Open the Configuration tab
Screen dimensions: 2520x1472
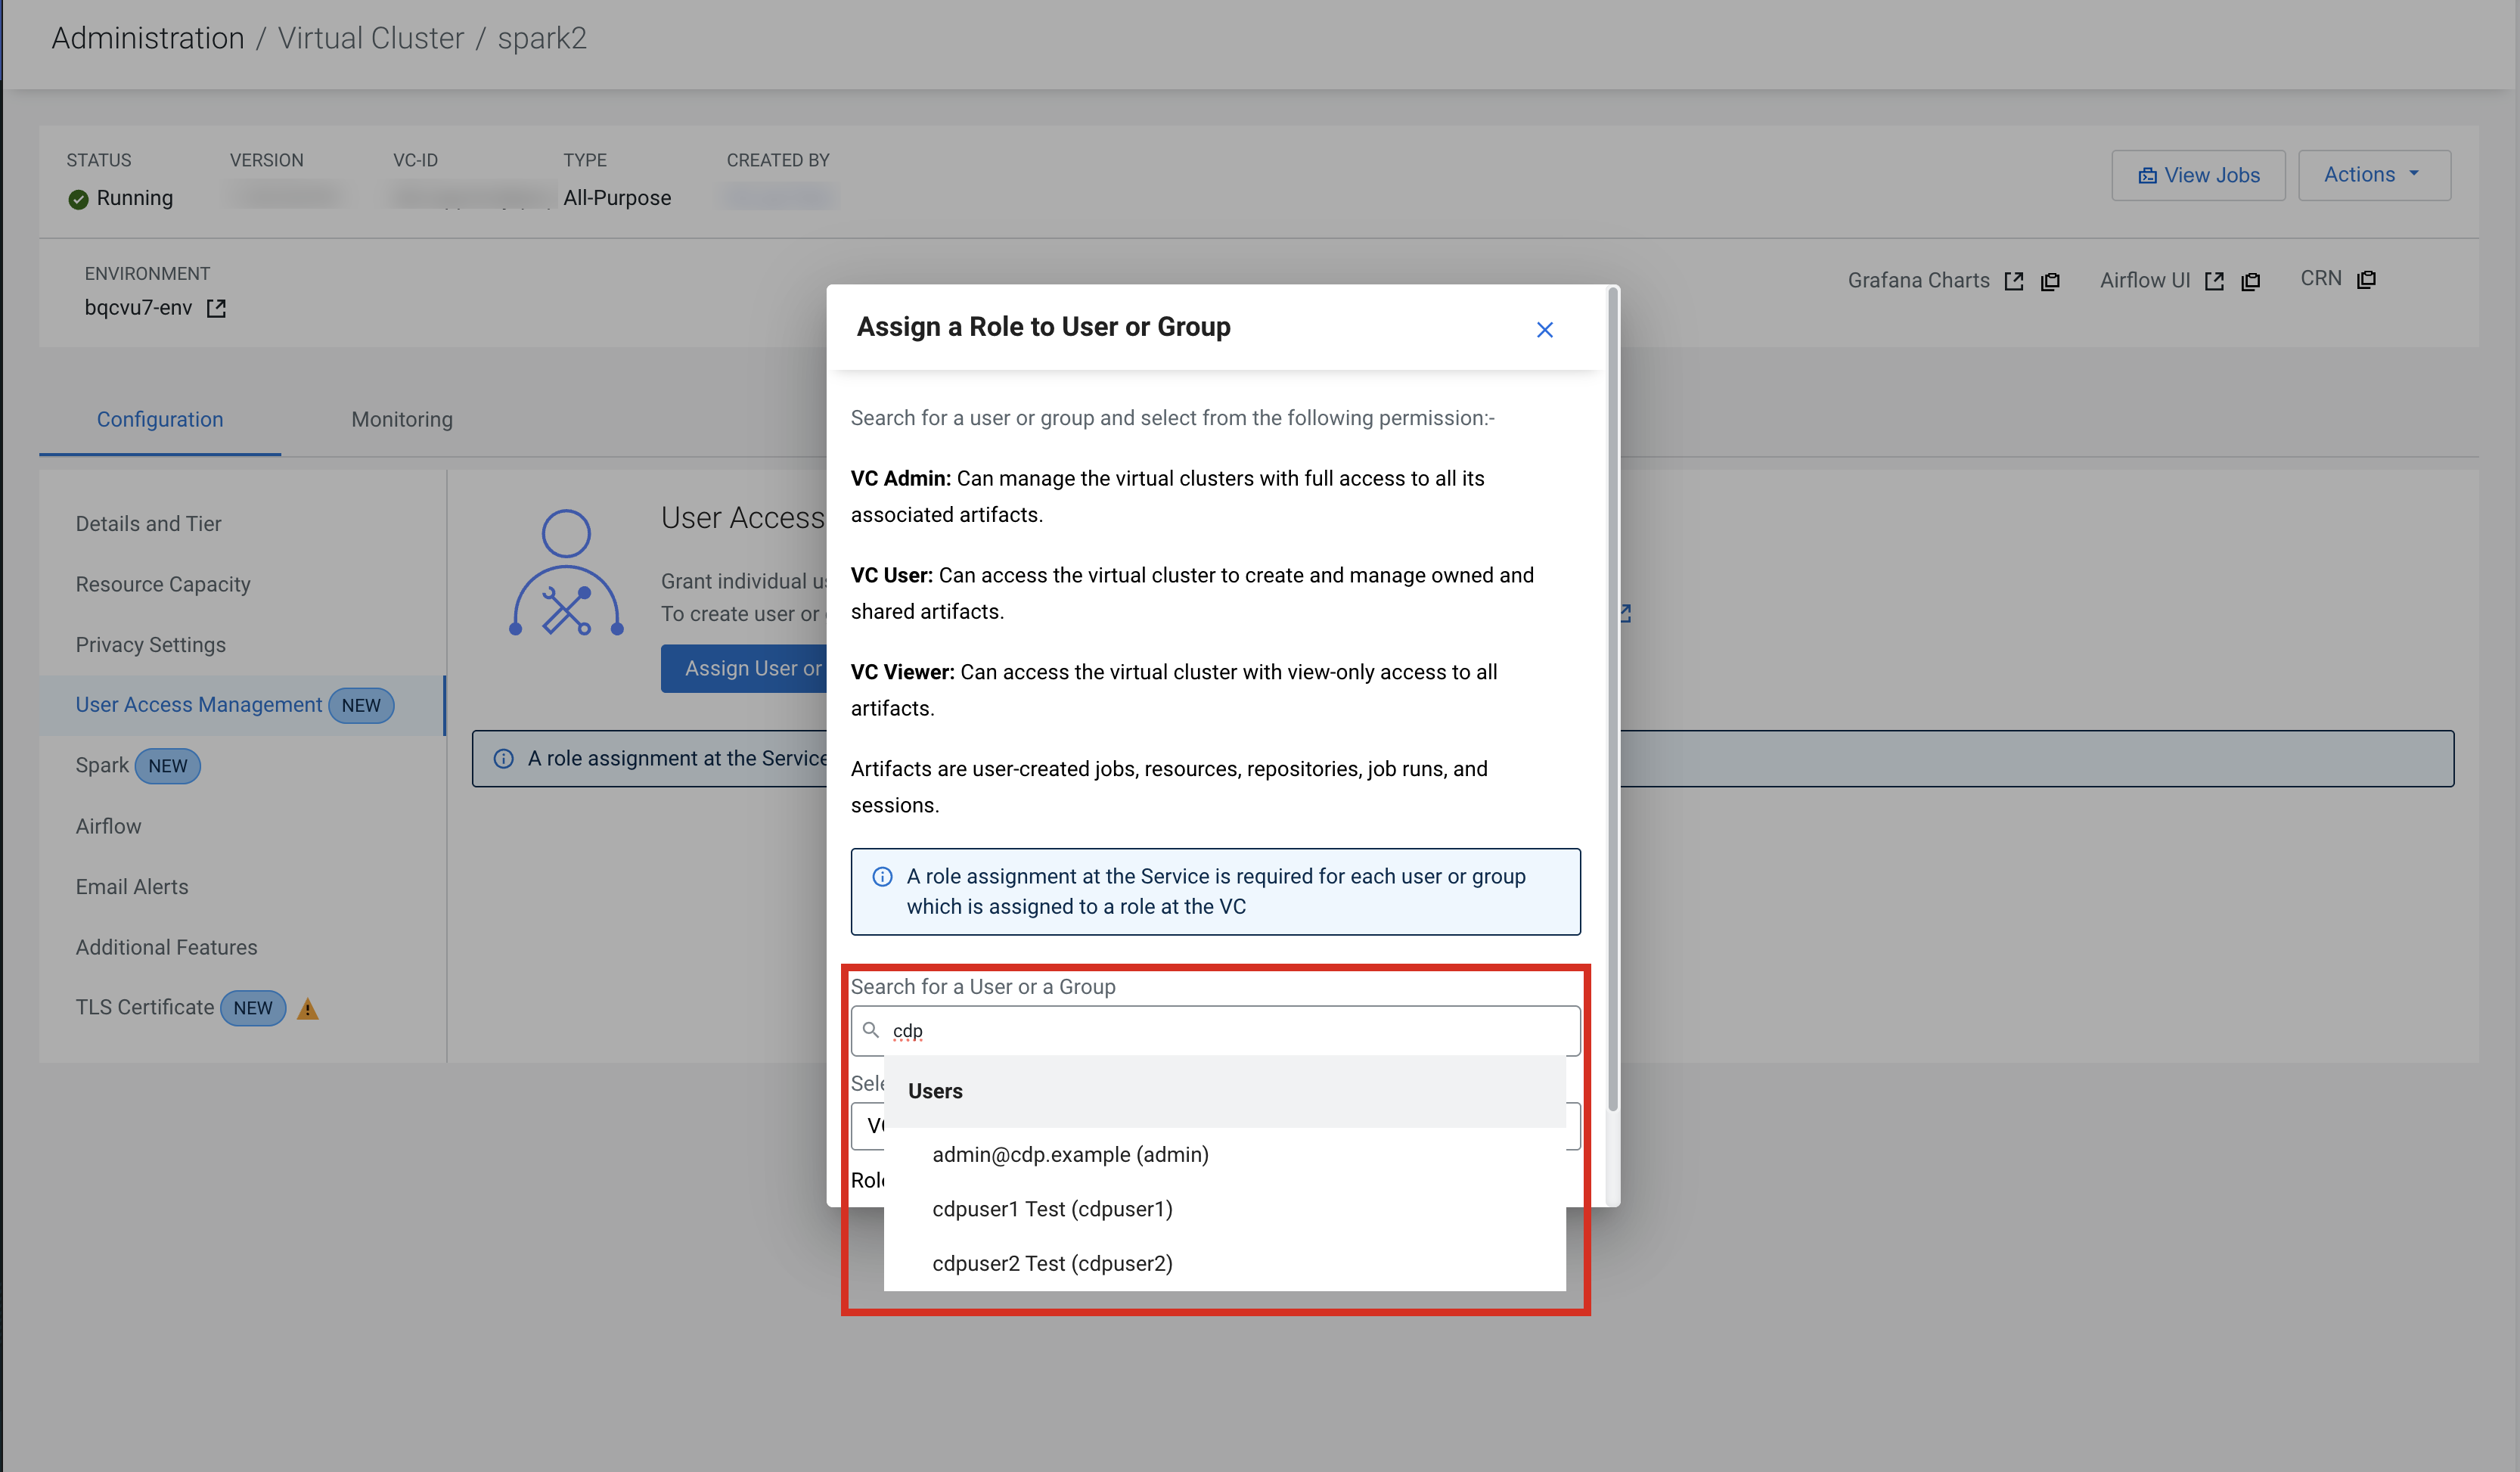pyautogui.click(x=160, y=419)
